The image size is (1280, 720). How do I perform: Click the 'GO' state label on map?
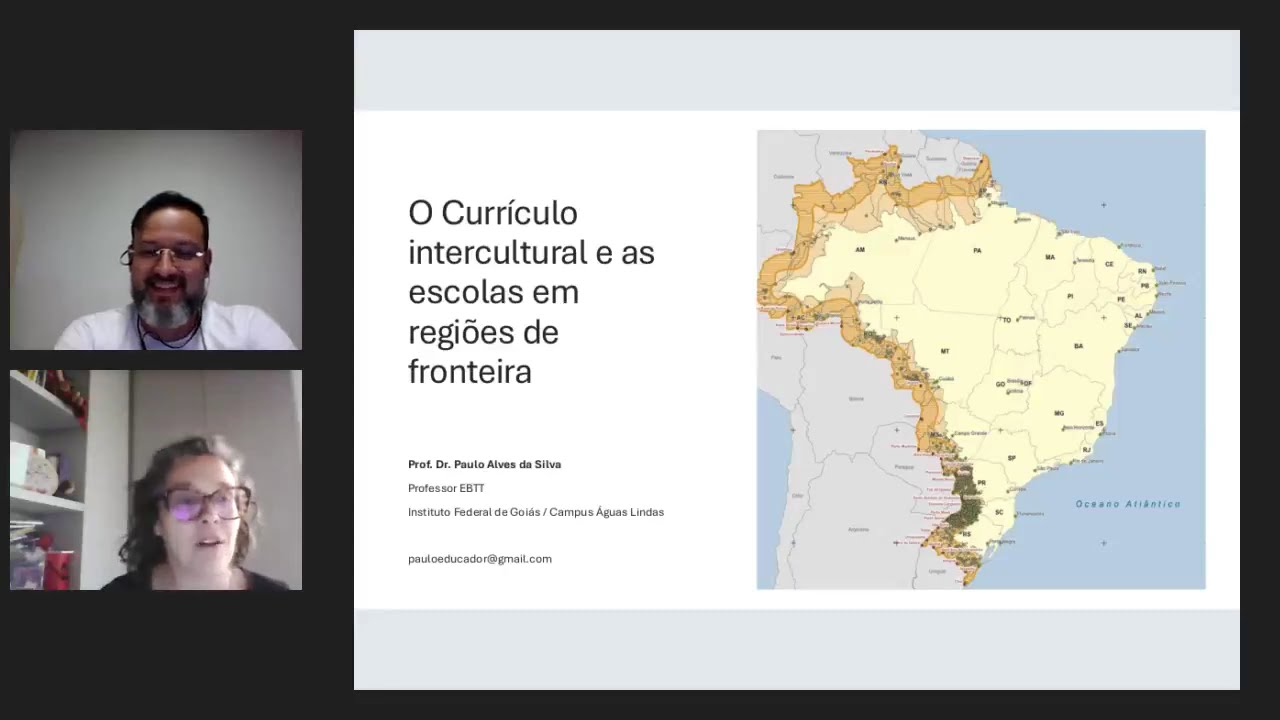[x=1000, y=384]
